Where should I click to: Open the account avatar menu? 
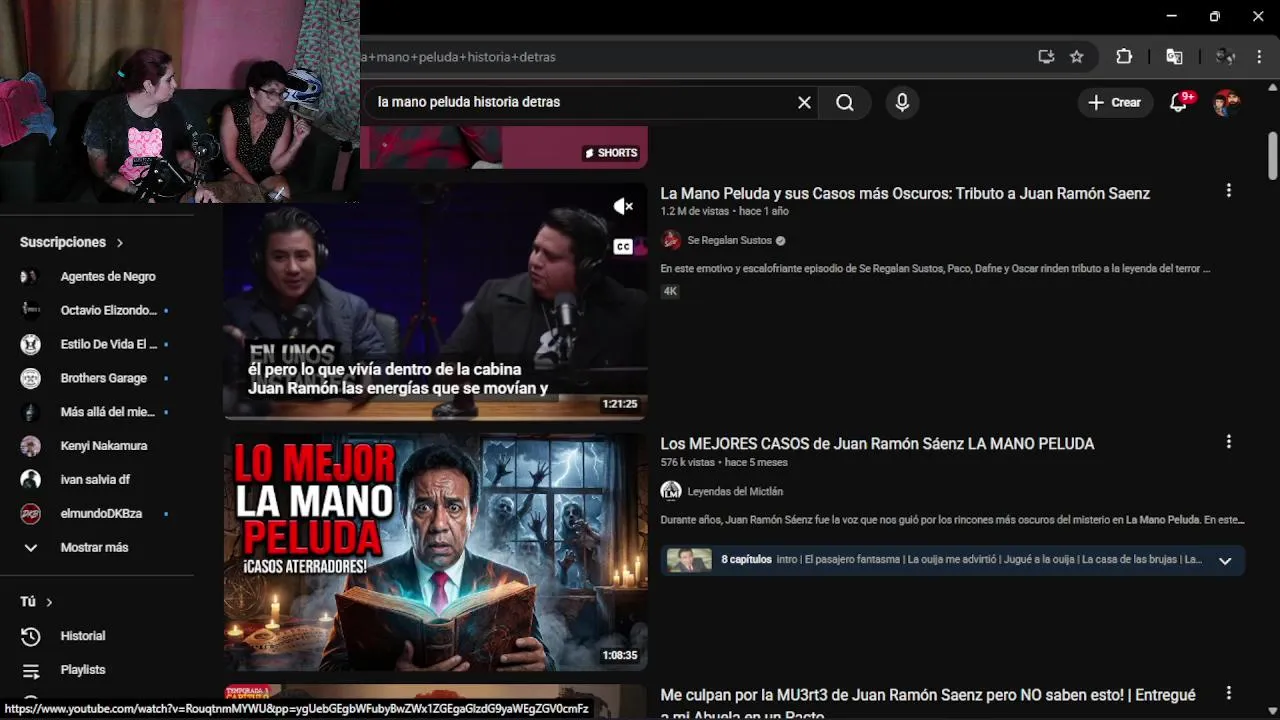pyautogui.click(x=1226, y=102)
